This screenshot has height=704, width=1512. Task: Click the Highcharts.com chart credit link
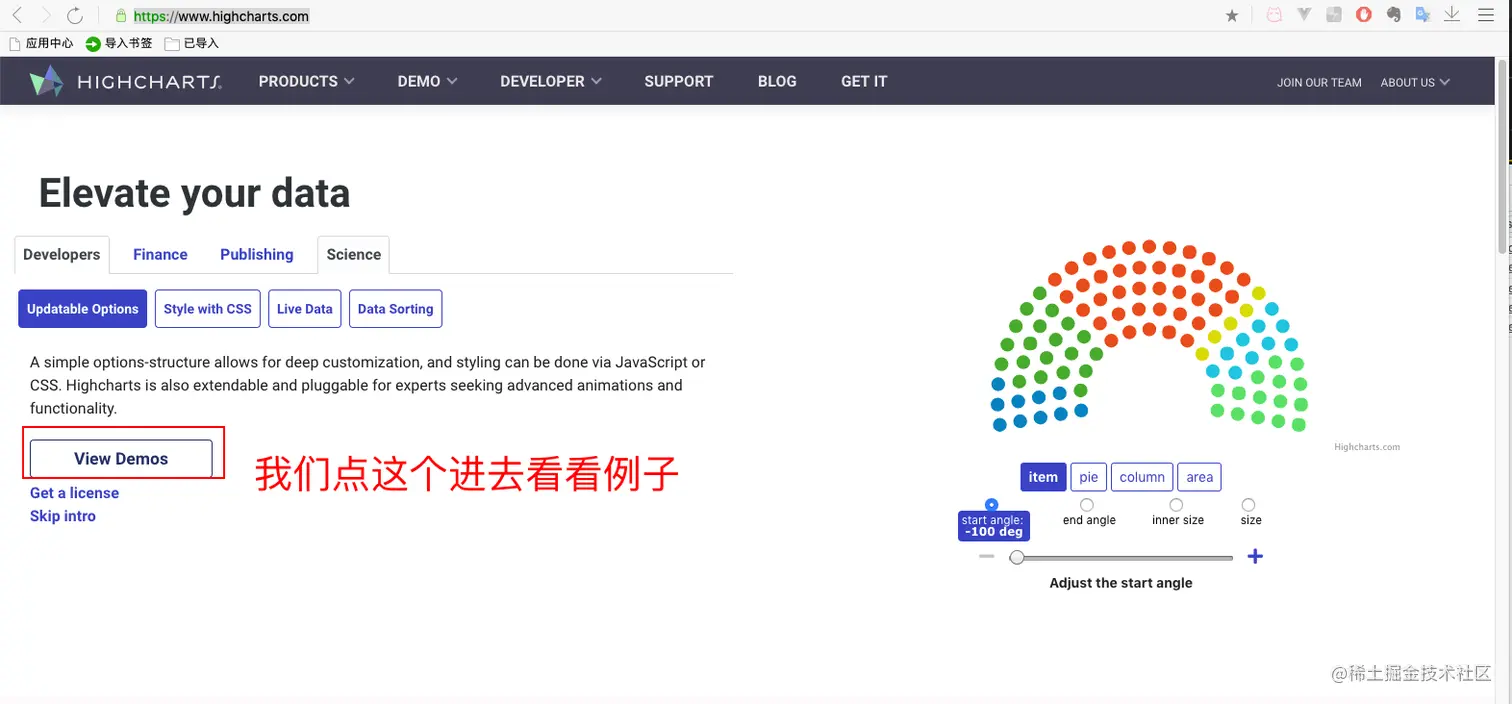pyautogui.click(x=1367, y=447)
